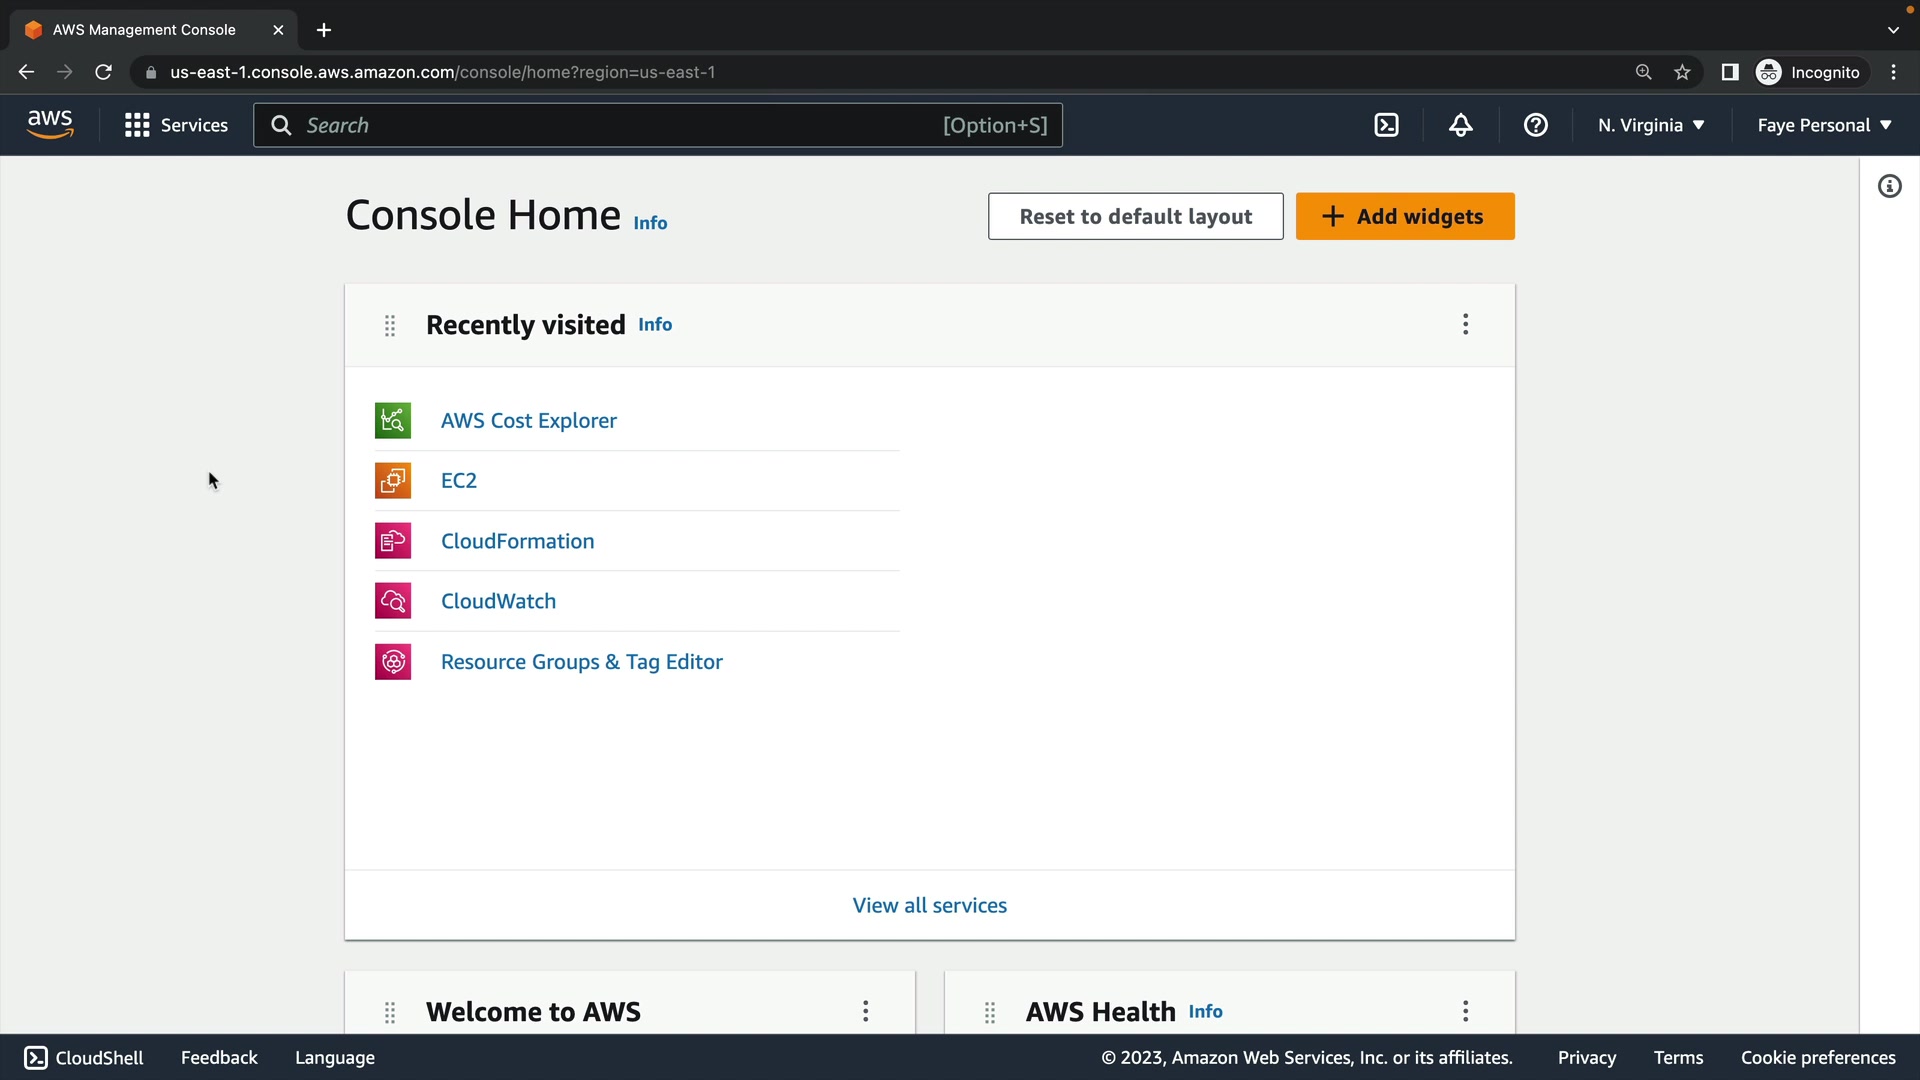Click the EC2 service icon

coord(393,481)
